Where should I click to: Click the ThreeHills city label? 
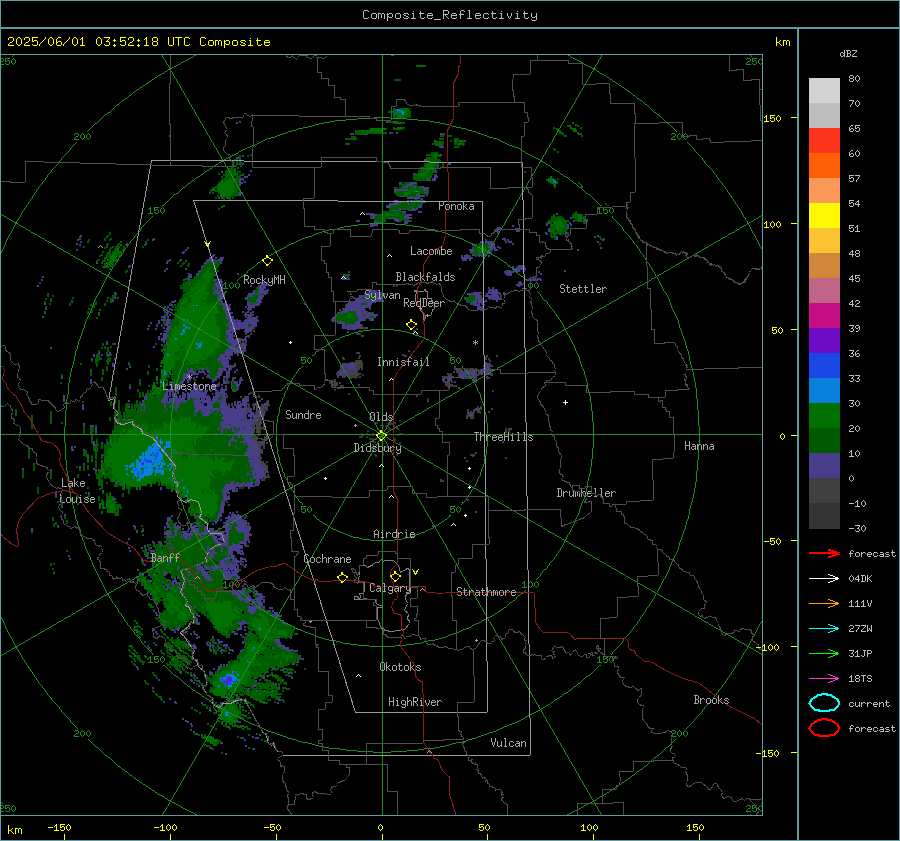coord(503,437)
